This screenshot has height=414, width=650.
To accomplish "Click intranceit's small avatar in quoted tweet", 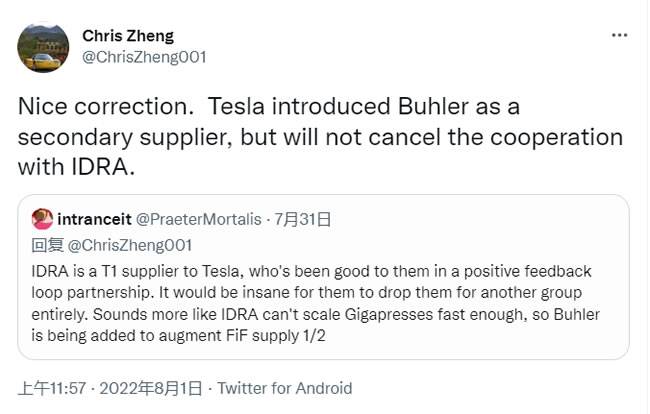I will coord(43,219).
